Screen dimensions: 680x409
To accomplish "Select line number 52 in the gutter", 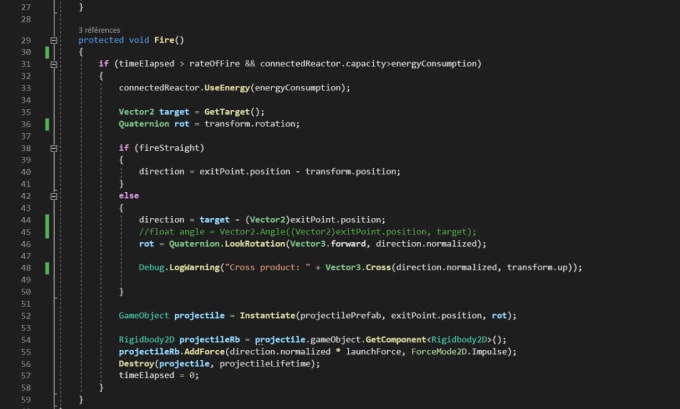I will tap(26, 316).
